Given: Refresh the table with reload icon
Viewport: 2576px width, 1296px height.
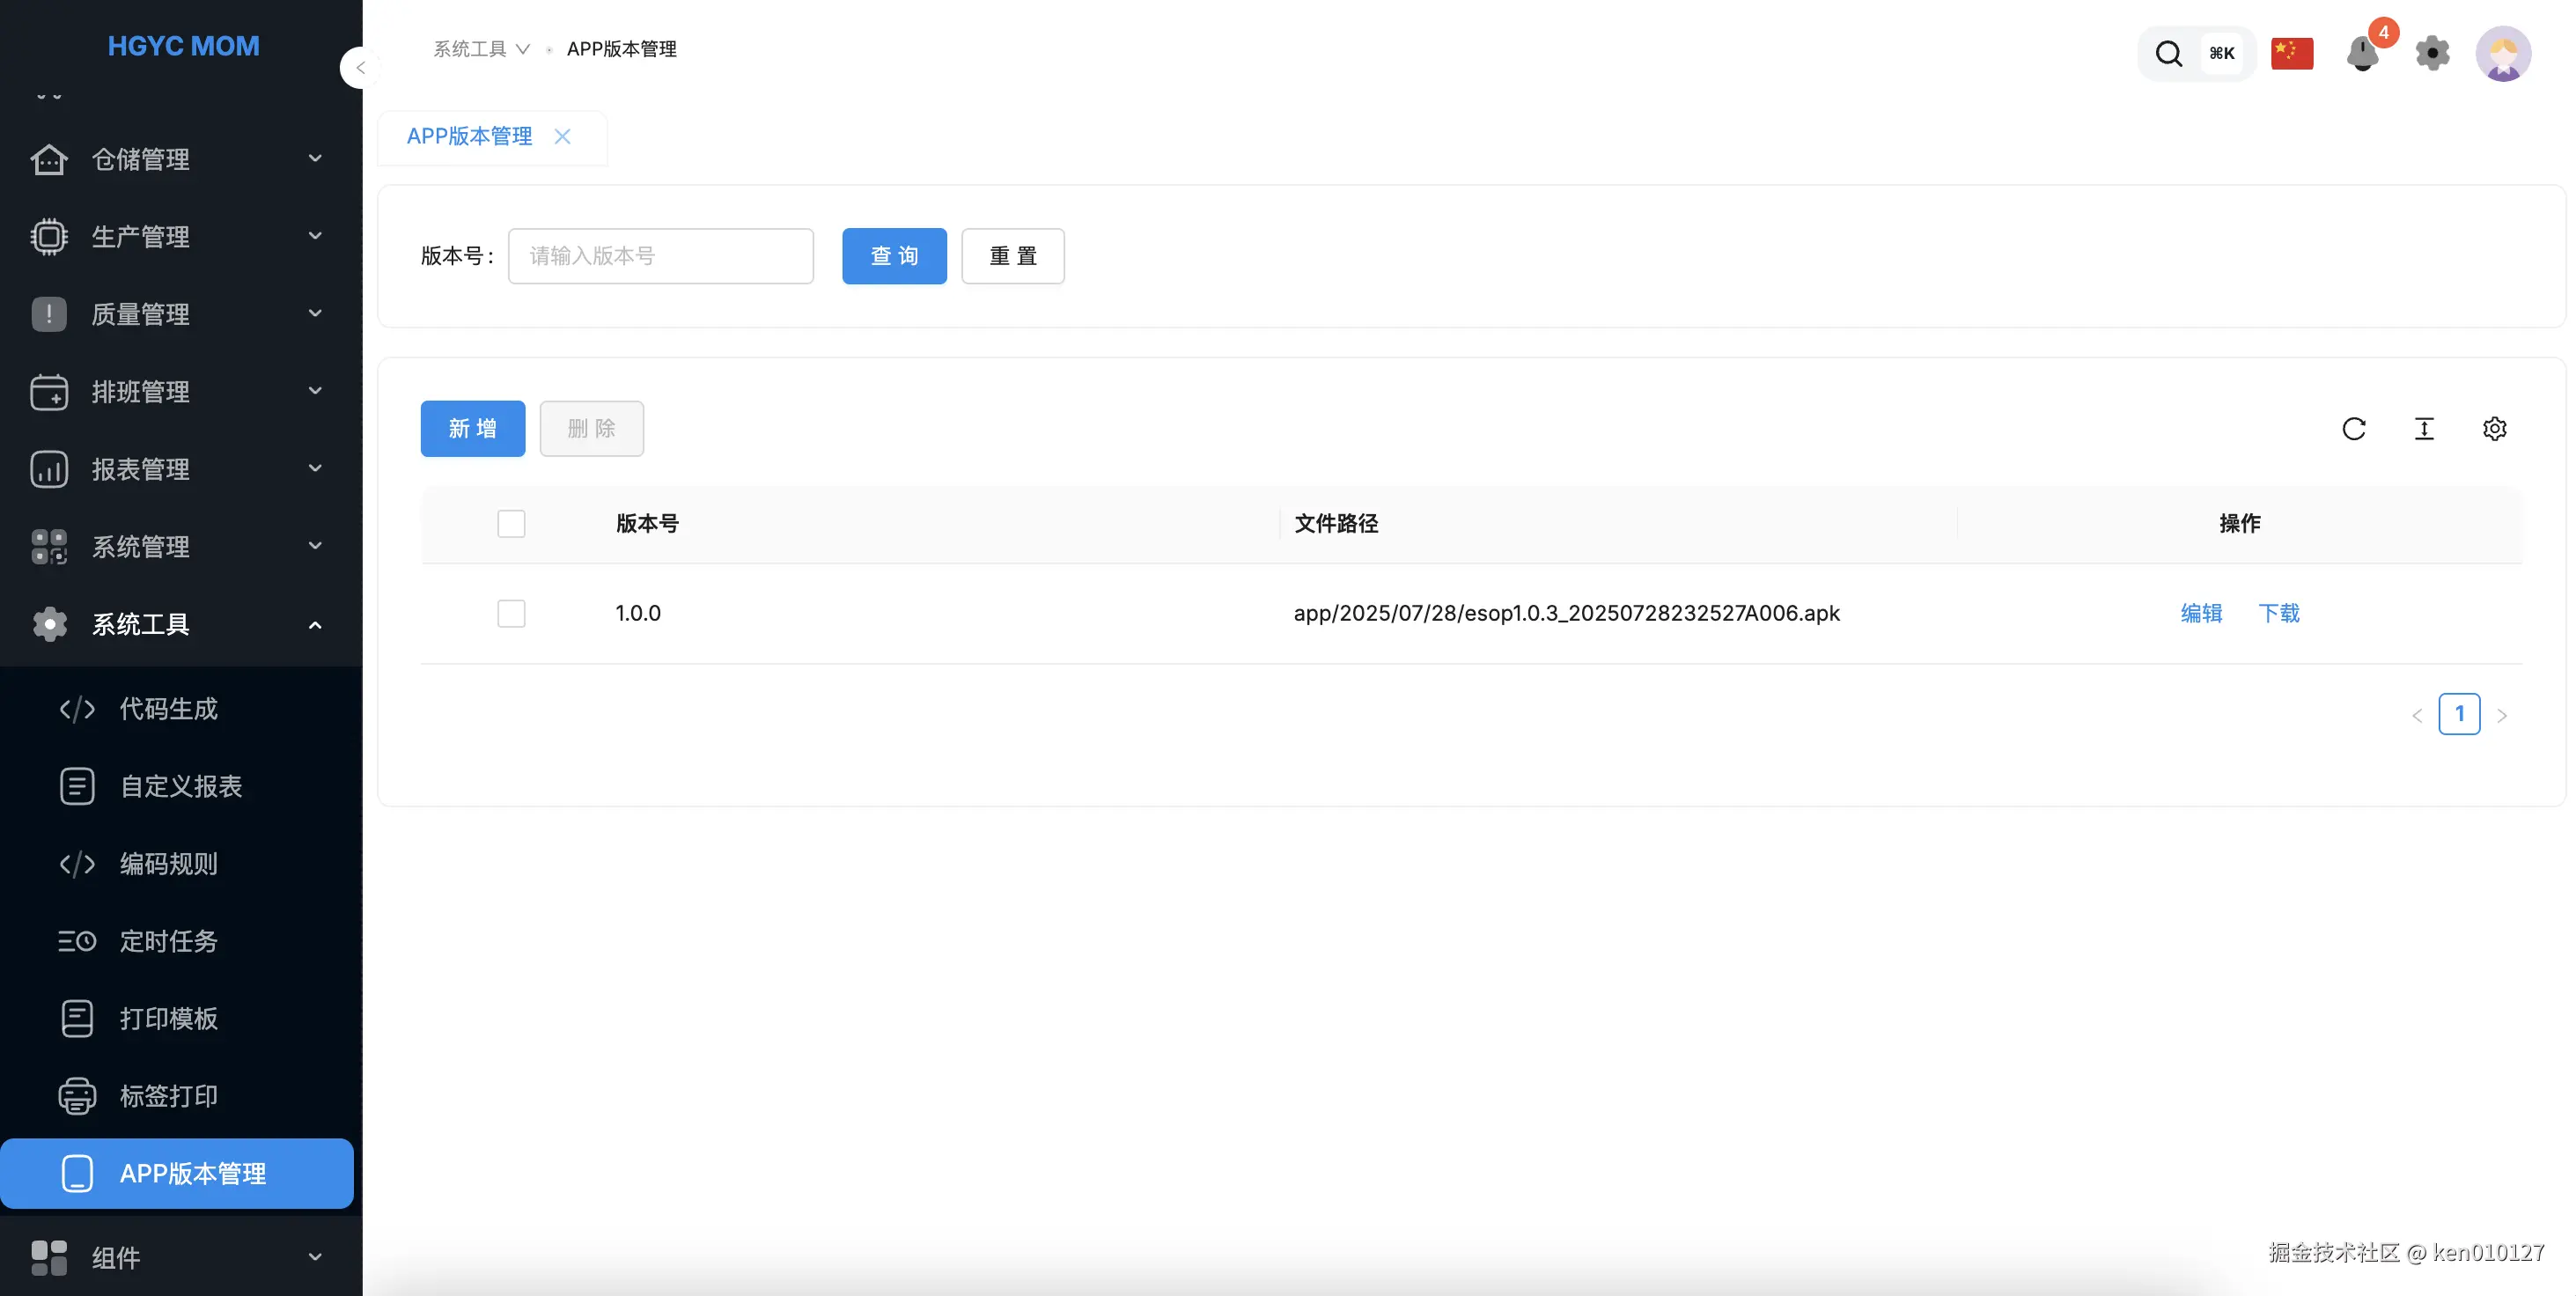Looking at the screenshot, I should (2353, 429).
